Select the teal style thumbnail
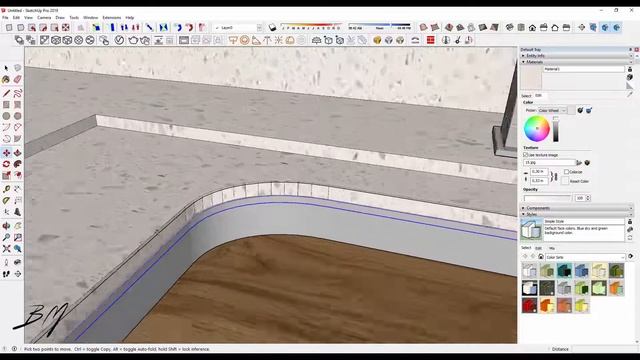 coord(564,270)
